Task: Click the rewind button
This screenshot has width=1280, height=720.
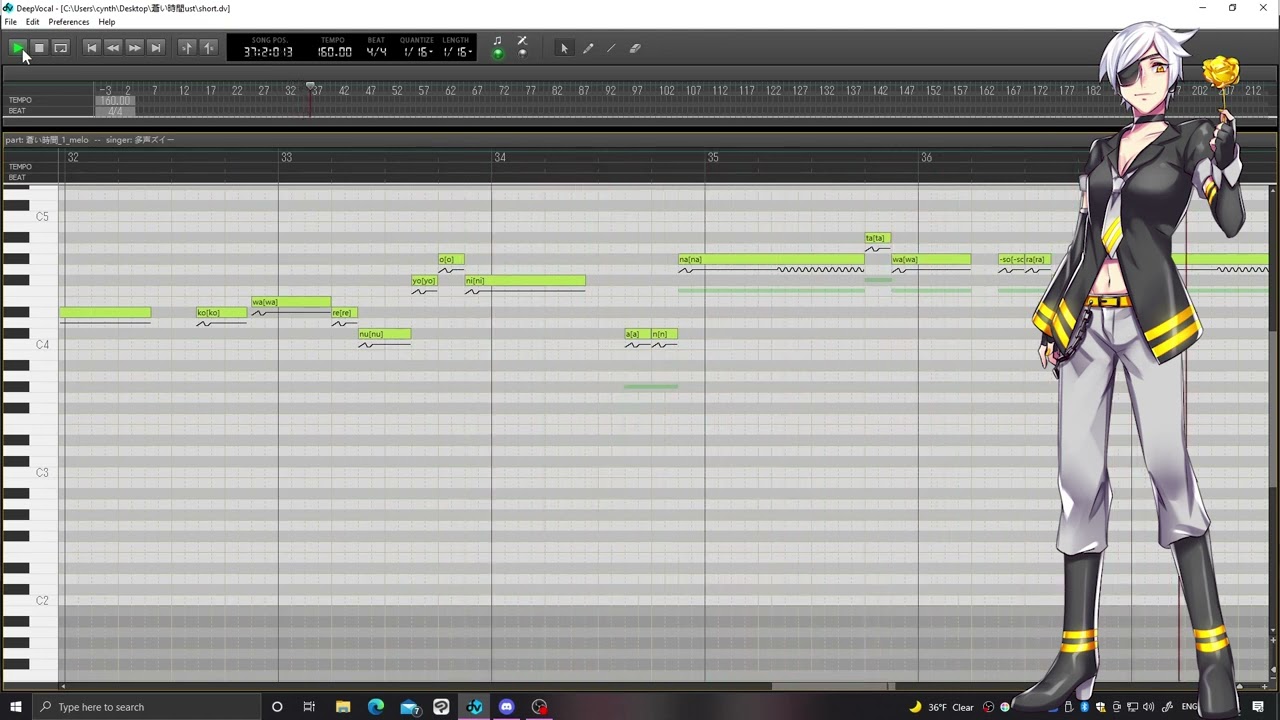Action: [113, 47]
